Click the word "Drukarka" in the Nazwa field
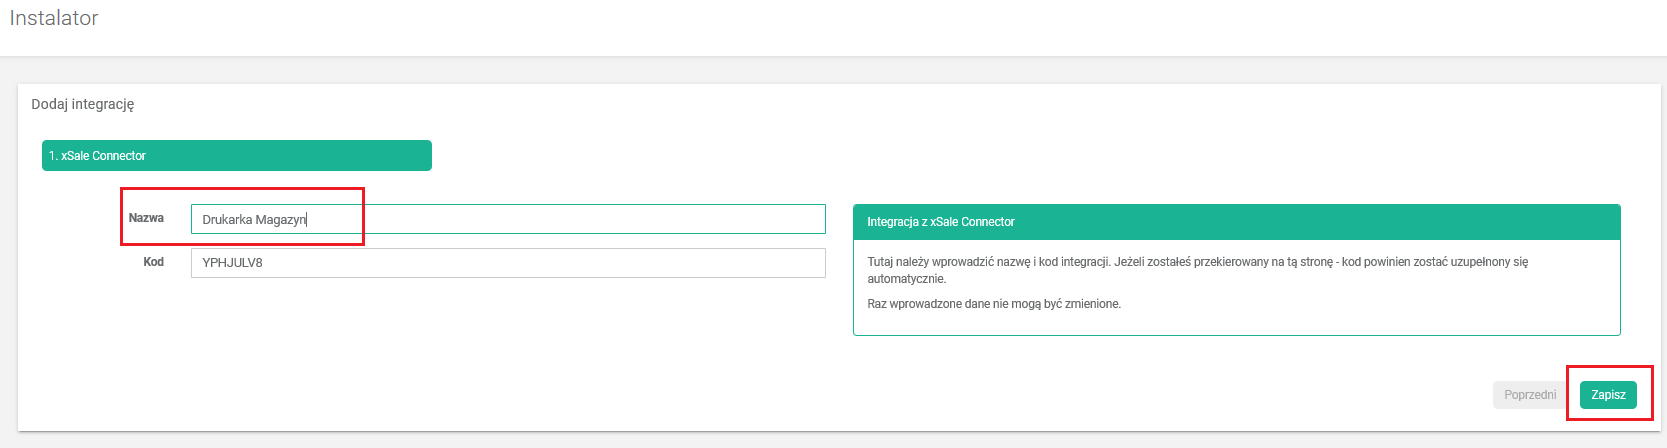 pos(227,220)
